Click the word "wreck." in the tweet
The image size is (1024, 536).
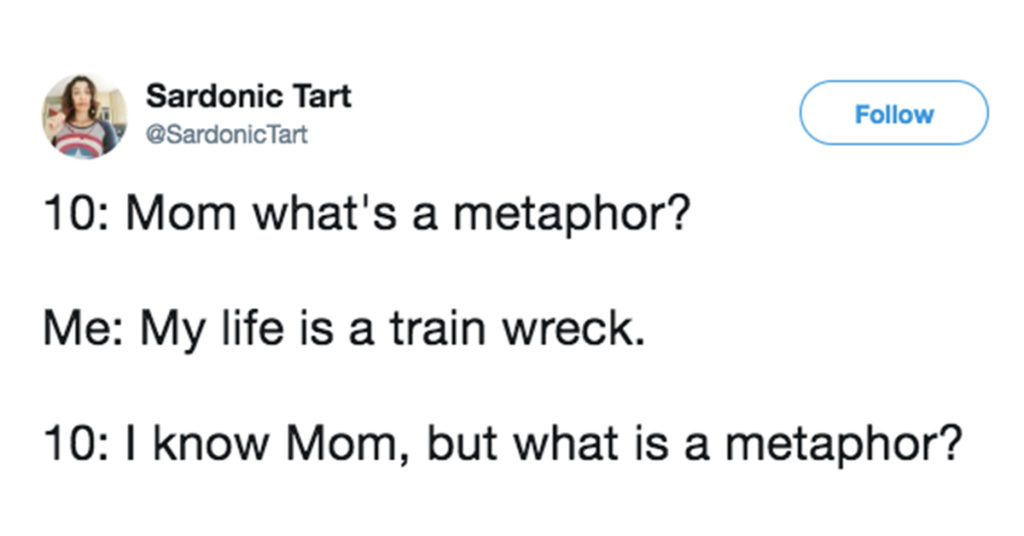coord(573,328)
